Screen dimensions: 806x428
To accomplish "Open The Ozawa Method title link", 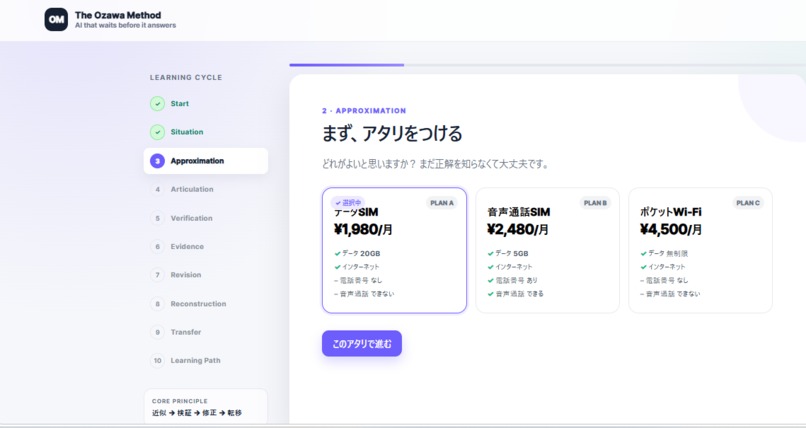I will (x=118, y=15).
